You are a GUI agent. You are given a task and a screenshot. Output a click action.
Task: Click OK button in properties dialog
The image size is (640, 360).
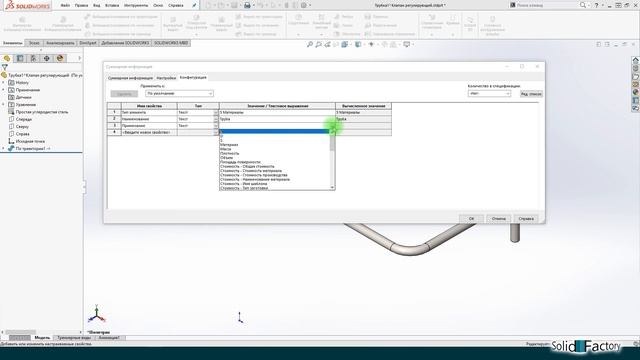471,219
